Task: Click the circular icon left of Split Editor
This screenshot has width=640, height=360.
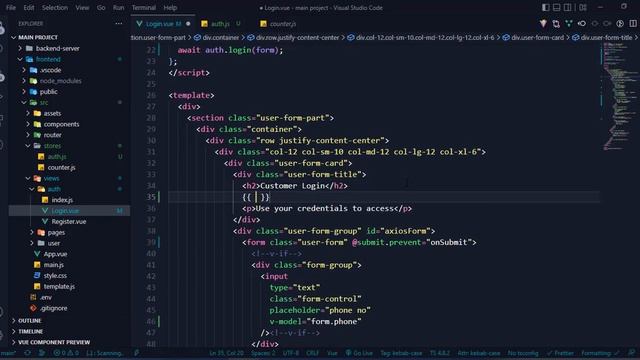Action: coord(620,24)
